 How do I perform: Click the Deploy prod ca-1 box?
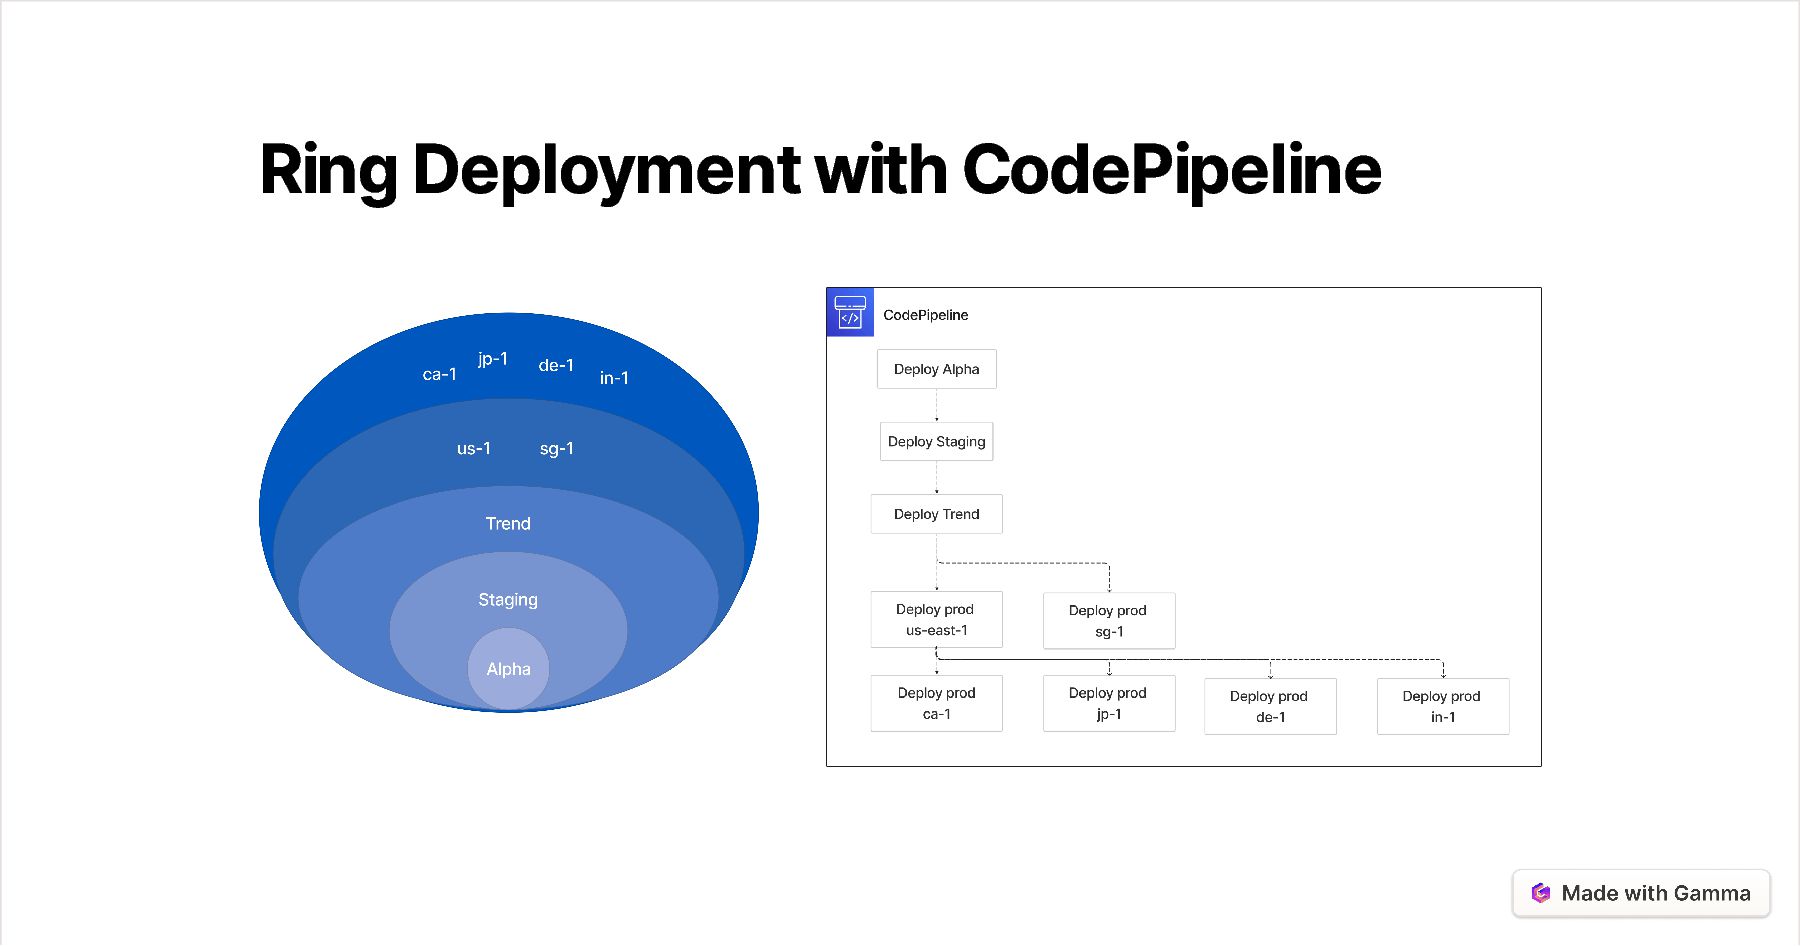[x=937, y=703]
